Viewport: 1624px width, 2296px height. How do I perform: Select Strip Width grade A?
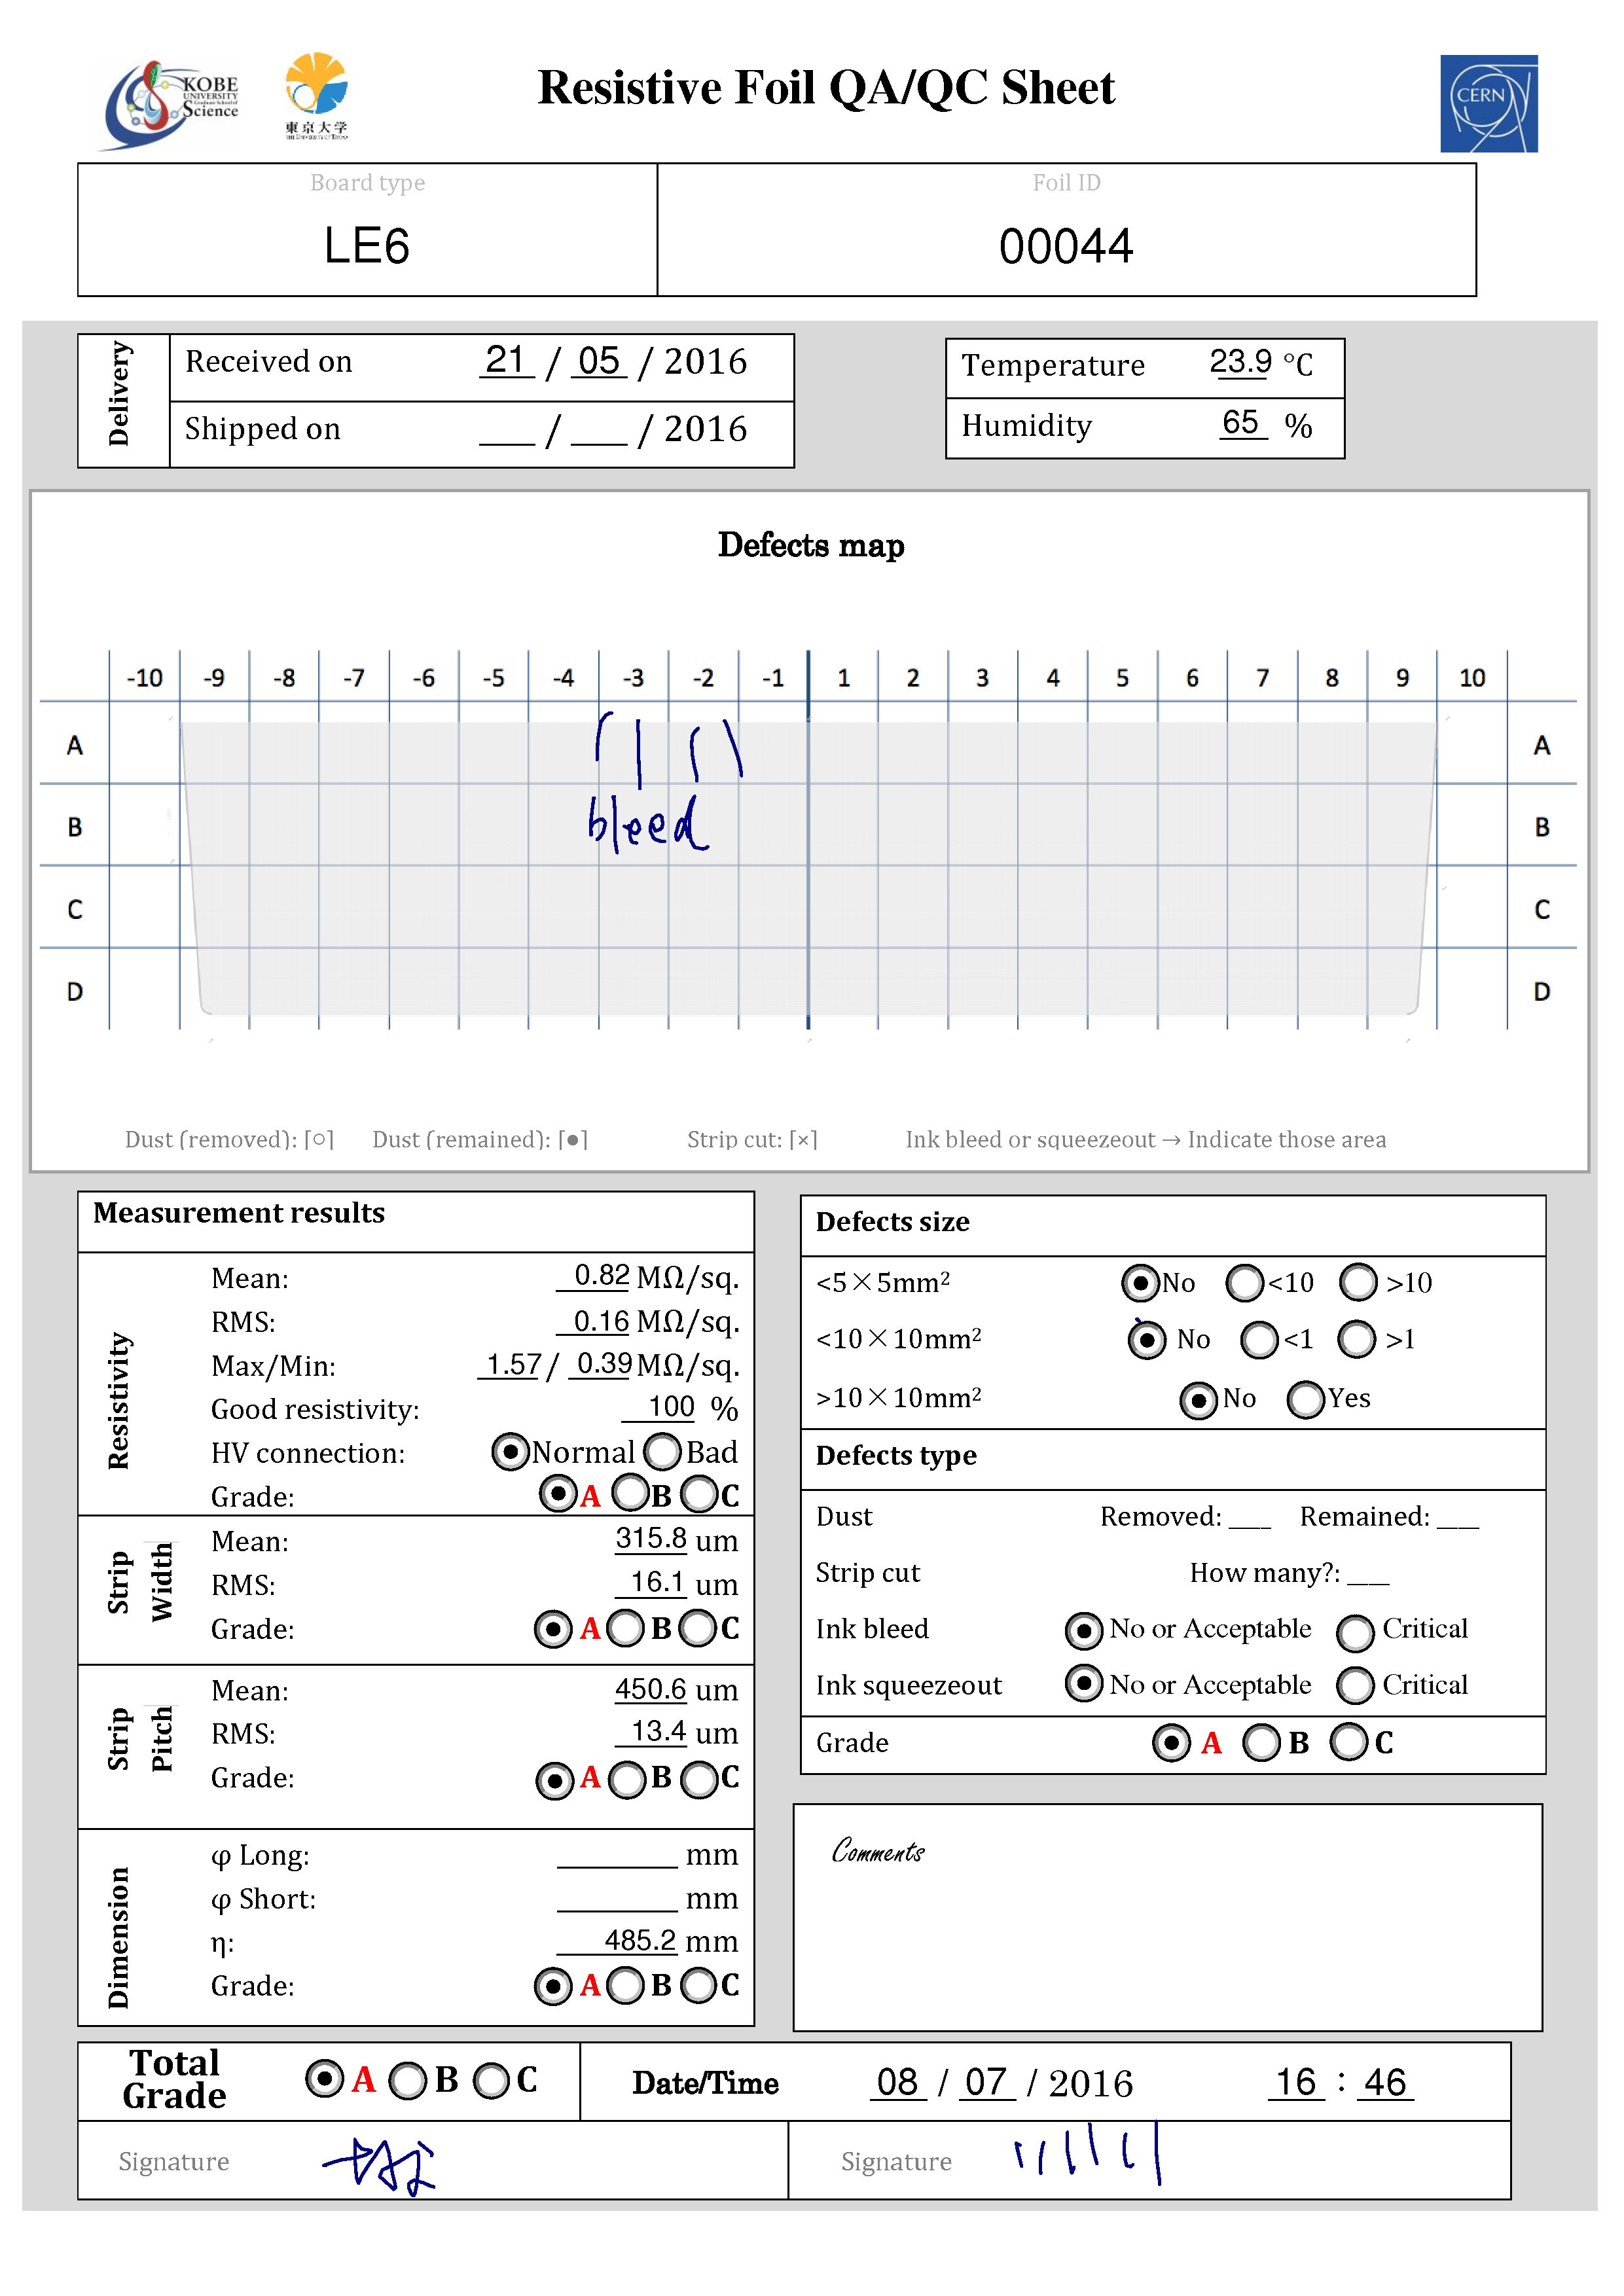[553, 1628]
